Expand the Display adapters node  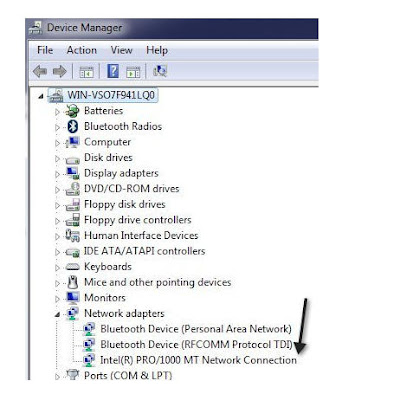click(x=57, y=174)
